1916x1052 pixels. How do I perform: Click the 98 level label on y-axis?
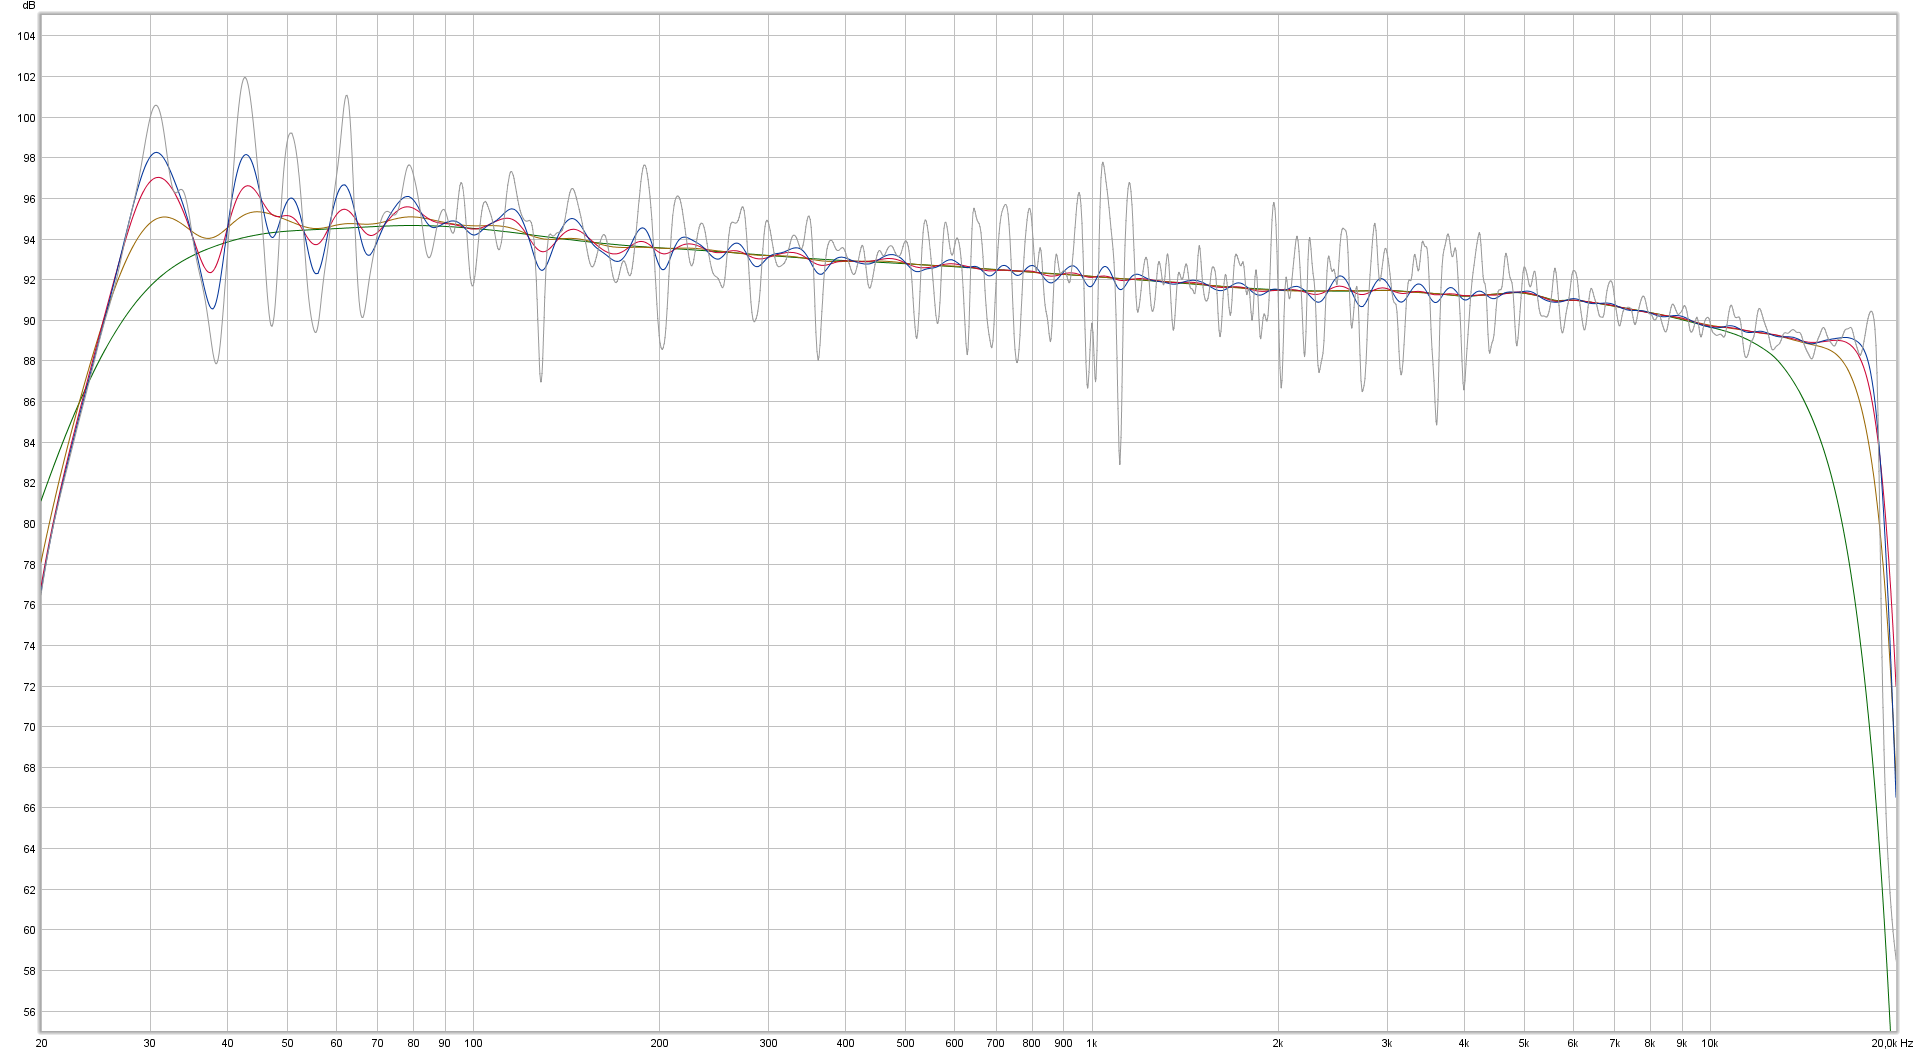29,158
